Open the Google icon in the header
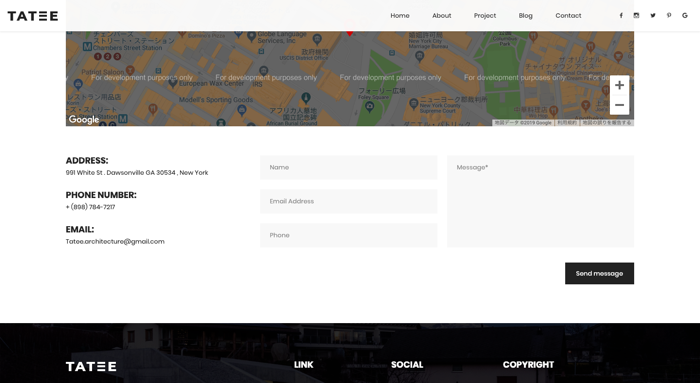Image resolution: width=700 pixels, height=383 pixels. click(685, 16)
